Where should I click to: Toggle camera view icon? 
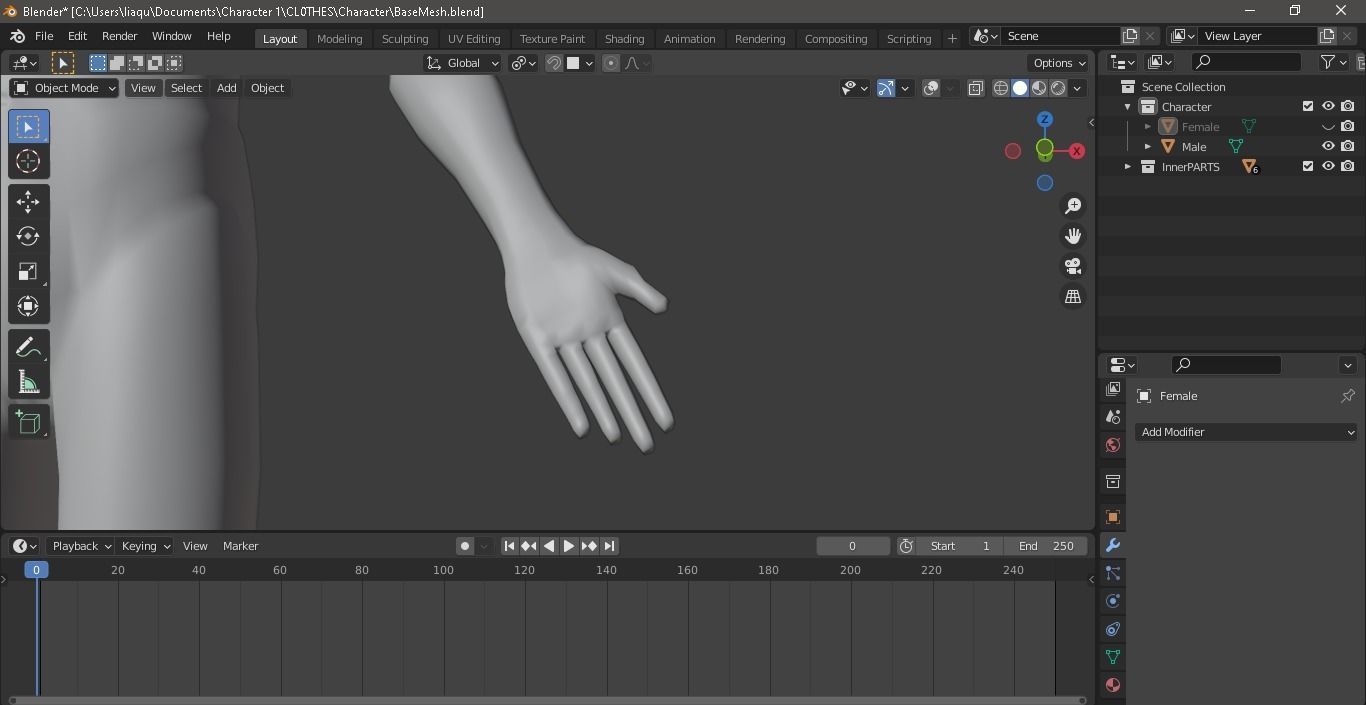coord(1073,266)
